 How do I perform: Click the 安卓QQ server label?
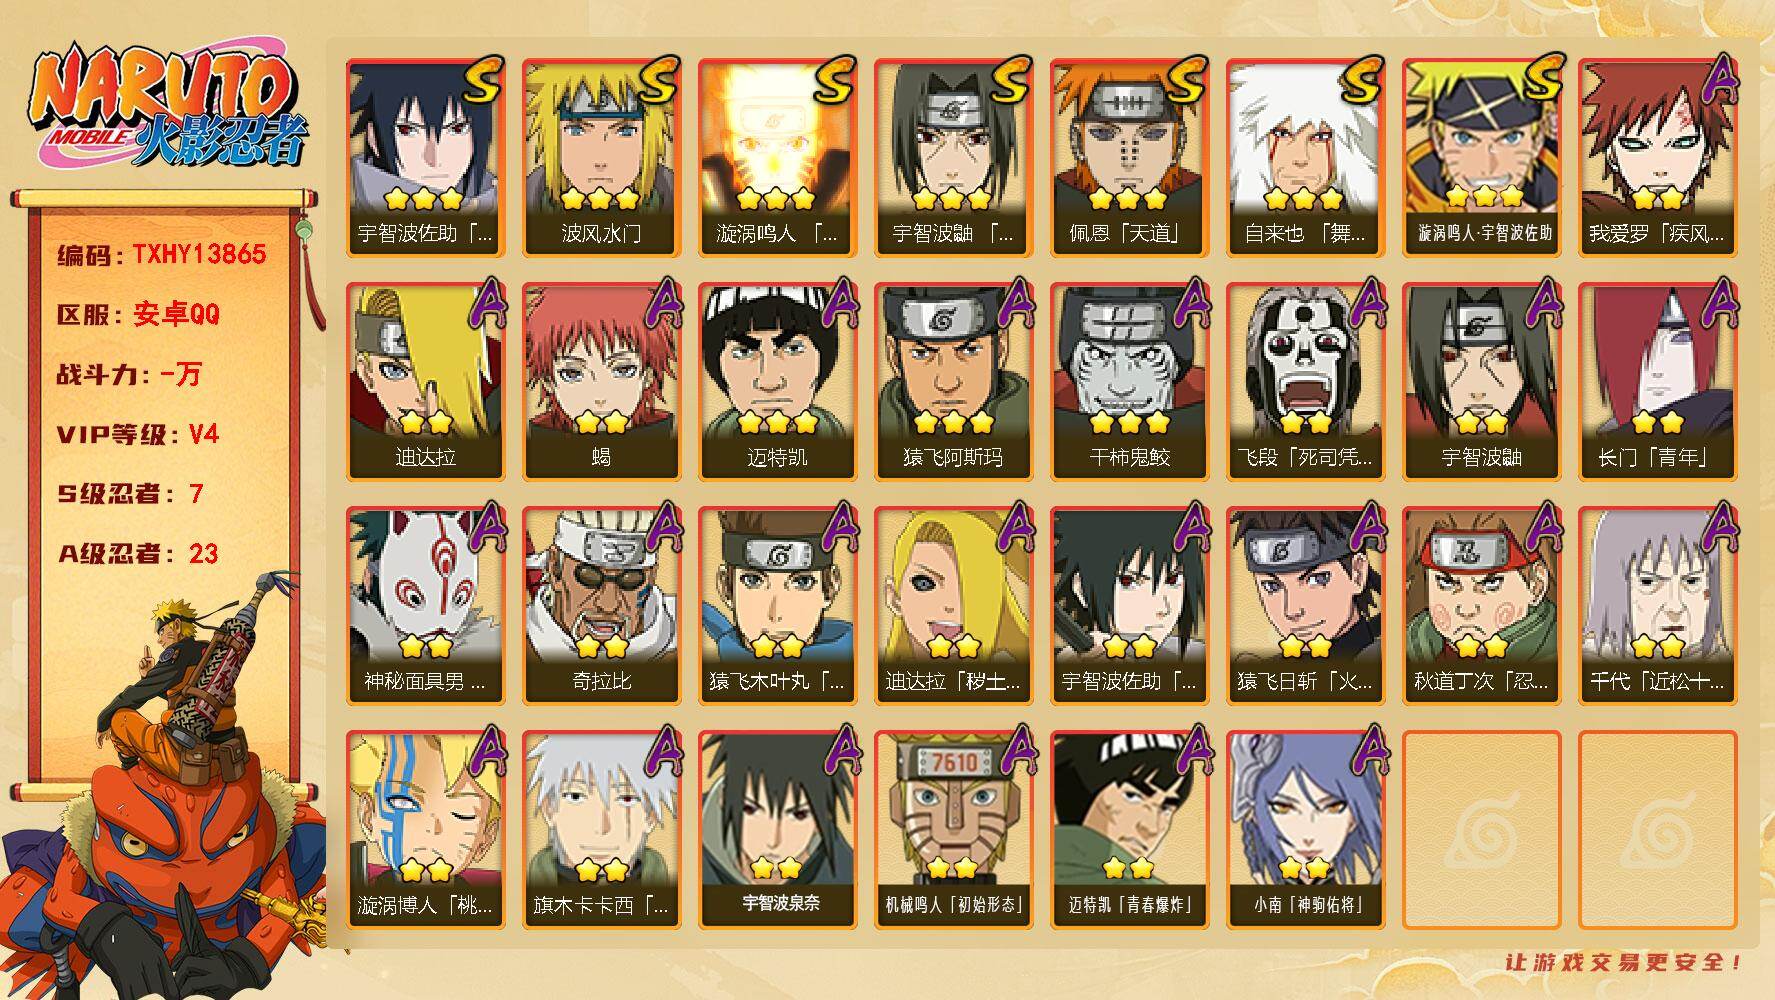[x=176, y=314]
